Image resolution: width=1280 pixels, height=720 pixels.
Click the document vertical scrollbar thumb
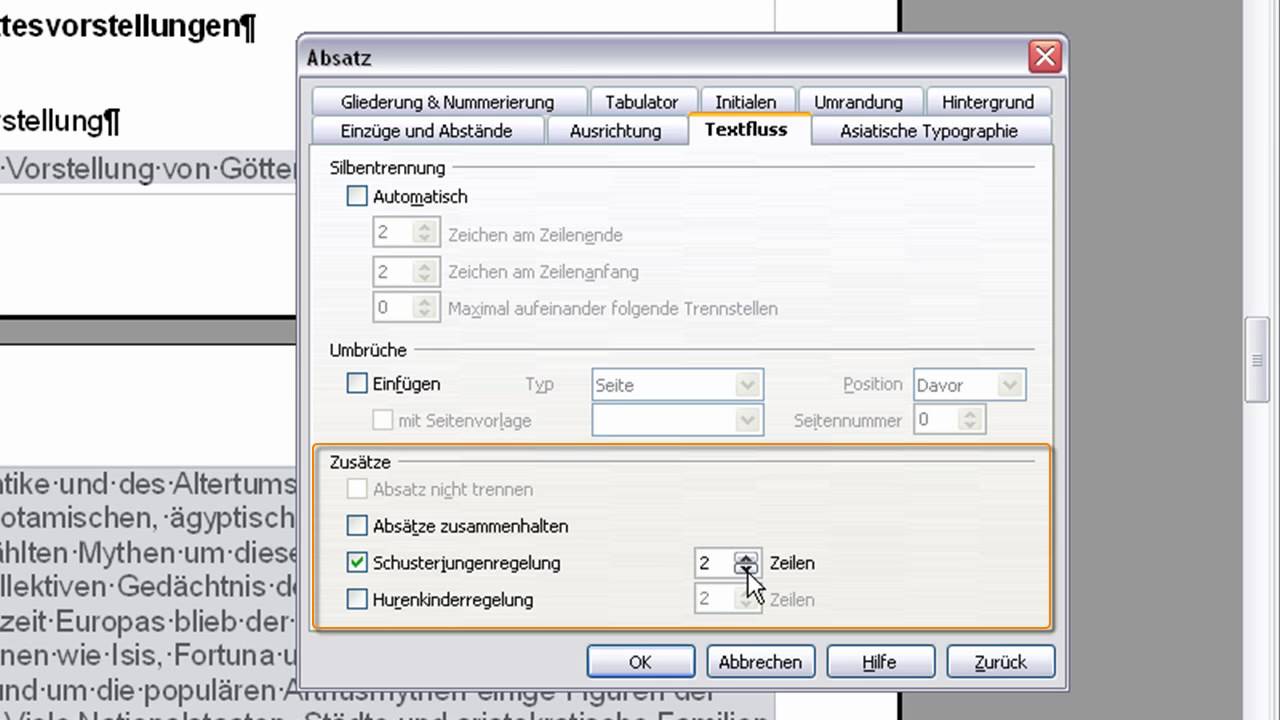pyautogui.click(x=1257, y=360)
